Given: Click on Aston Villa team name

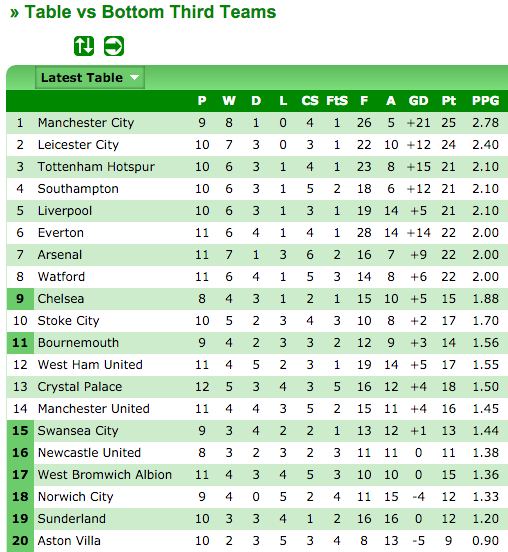Looking at the screenshot, I should (69, 541).
